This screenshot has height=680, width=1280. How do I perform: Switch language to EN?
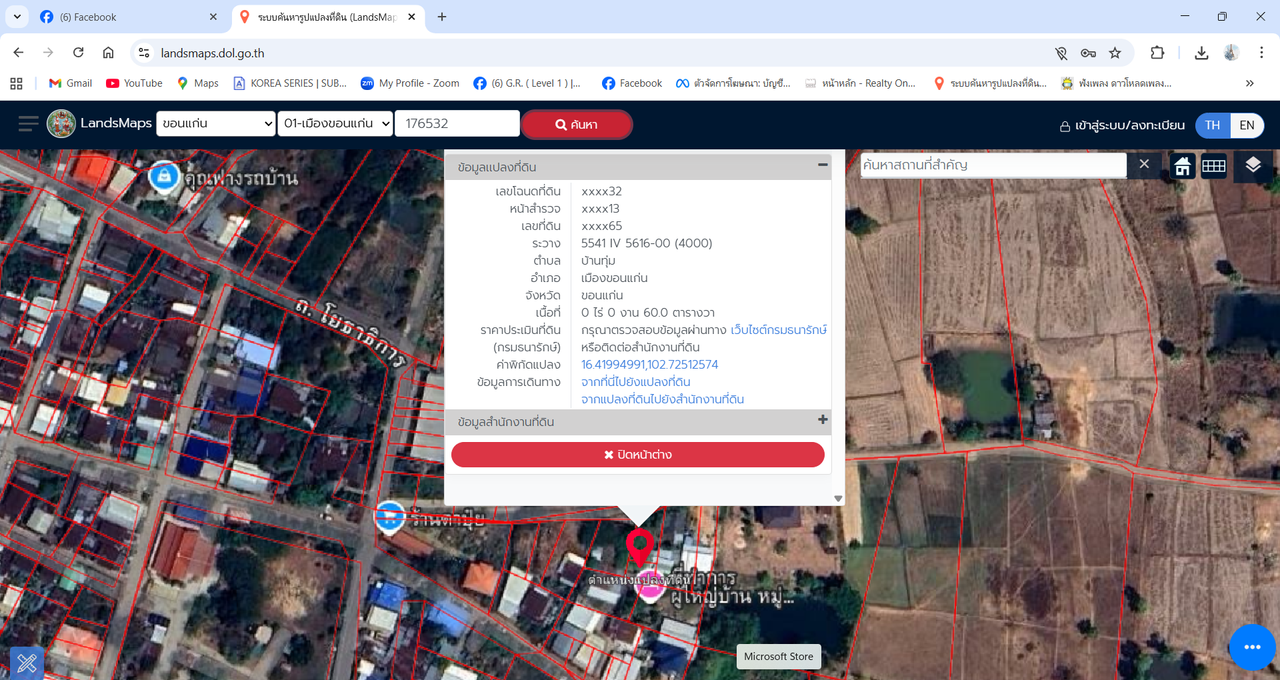(1247, 125)
